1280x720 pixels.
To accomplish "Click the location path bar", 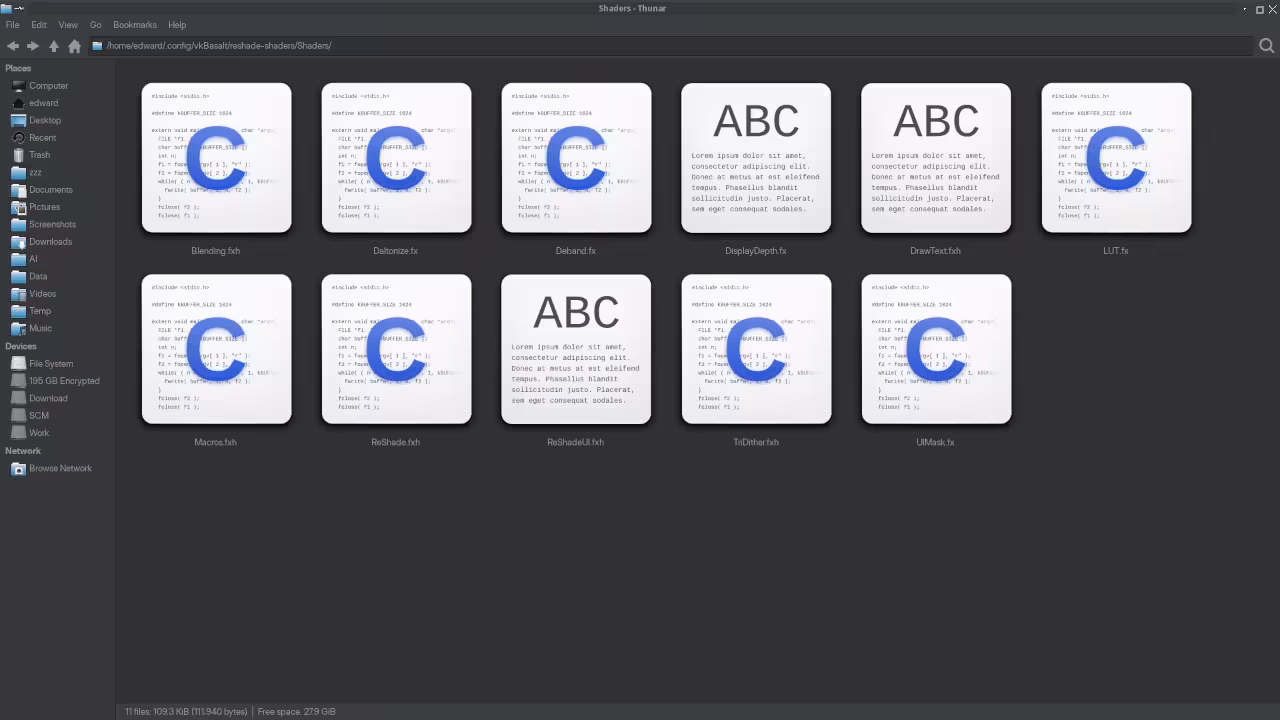I will pyautogui.click(x=670, y=46).
